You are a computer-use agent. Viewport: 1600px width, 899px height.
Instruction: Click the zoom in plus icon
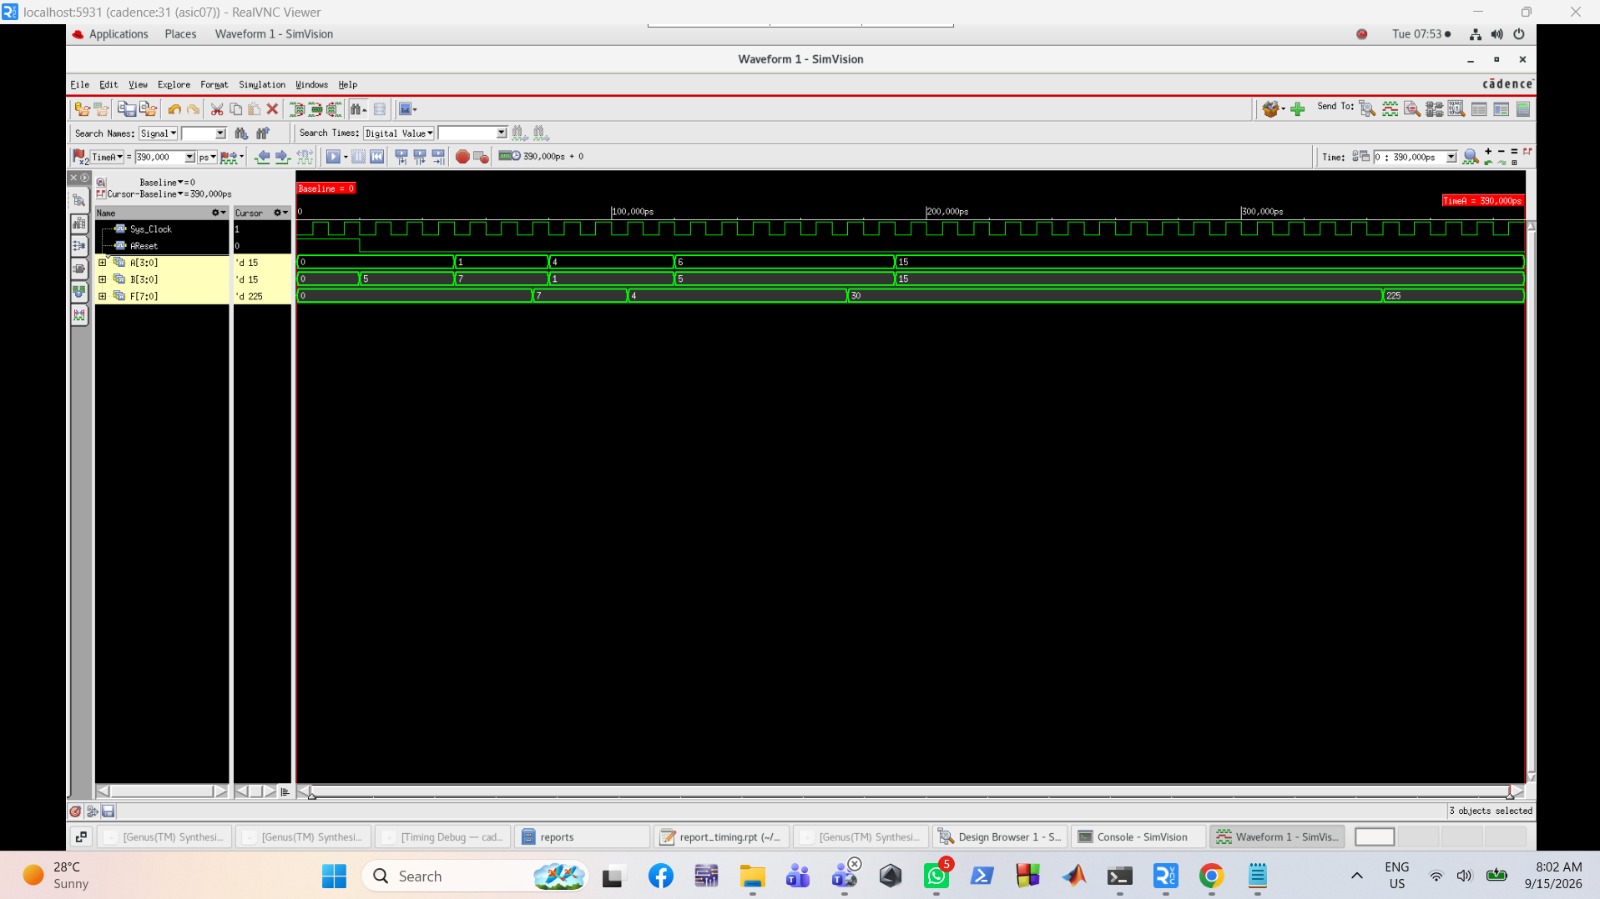click(x=1488, y=151)
